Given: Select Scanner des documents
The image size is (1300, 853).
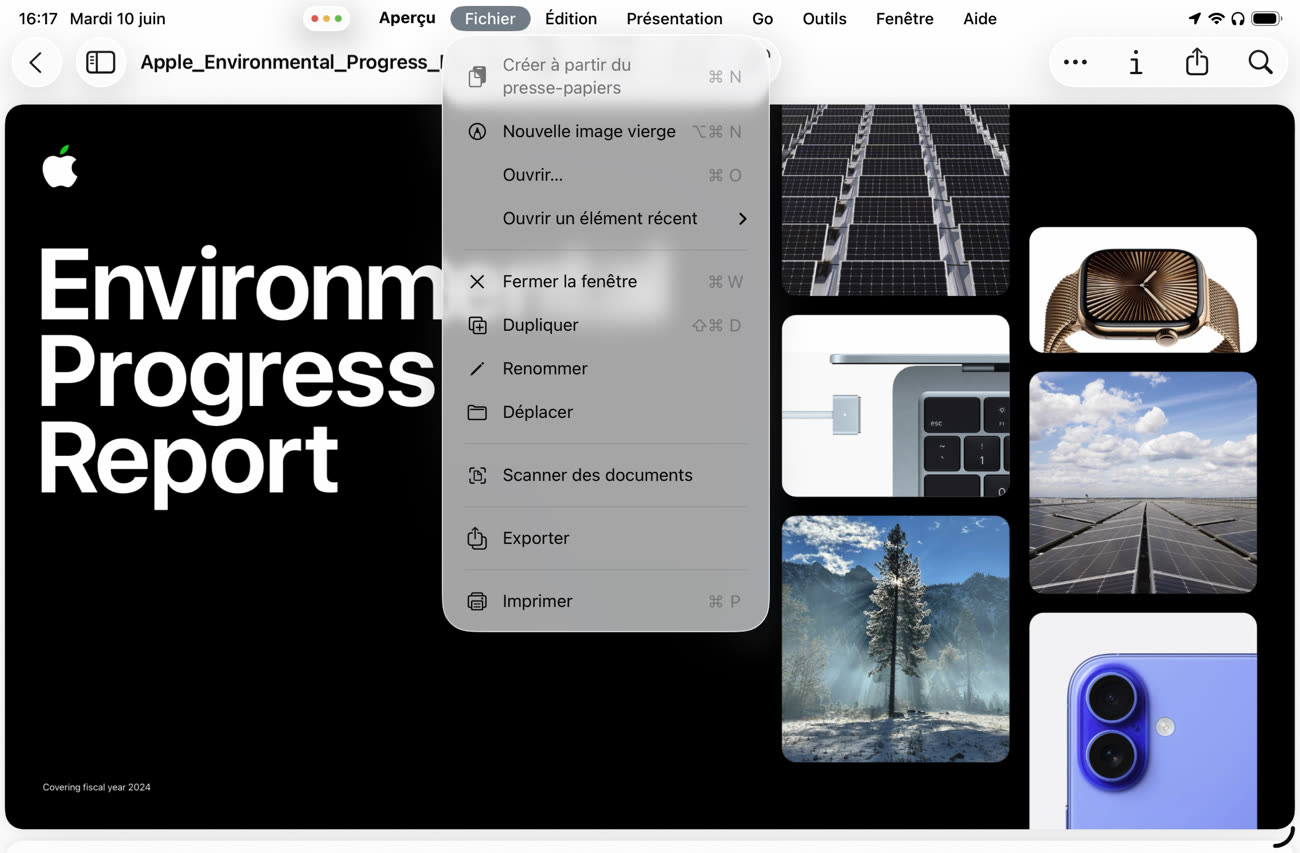Looking at the screenshot, I should click(605, 475).
